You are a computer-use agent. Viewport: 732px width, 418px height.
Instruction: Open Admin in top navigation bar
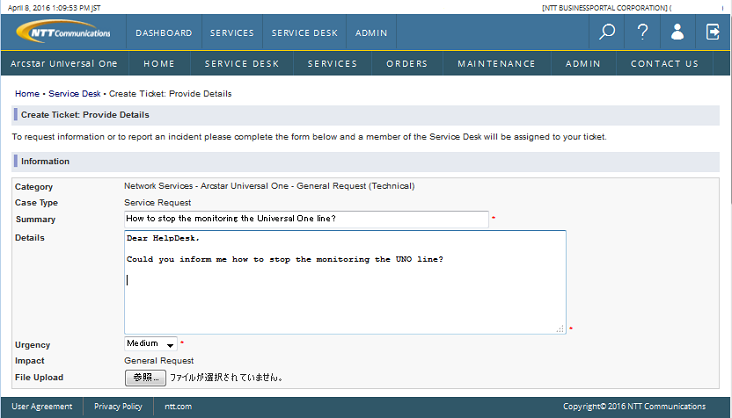click(371, 33)
